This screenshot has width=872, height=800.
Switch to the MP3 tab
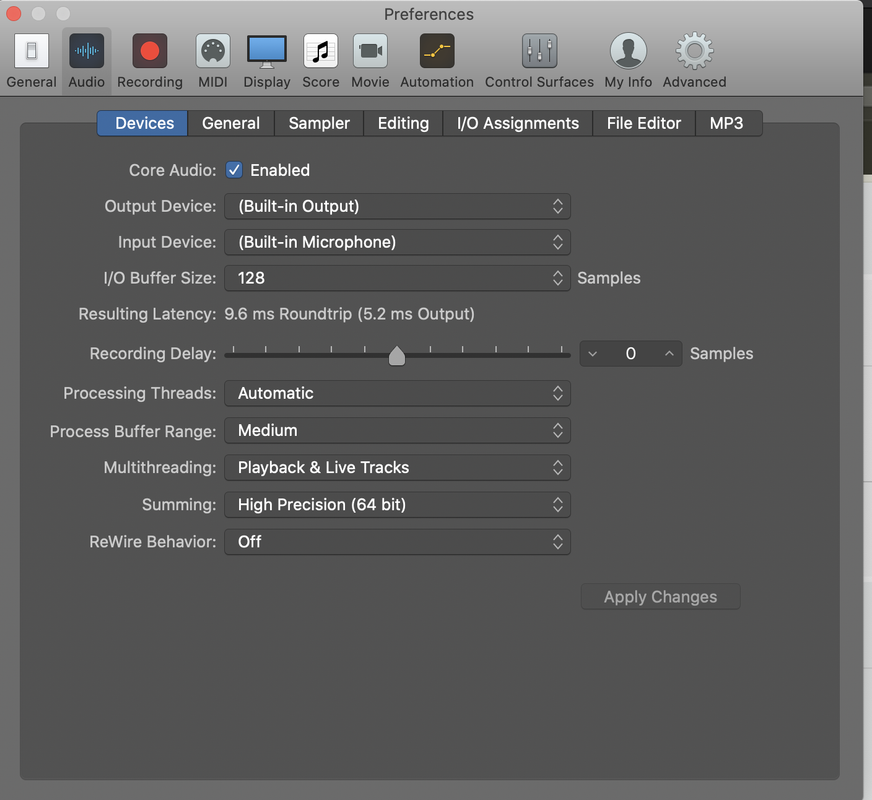(729, 123)
